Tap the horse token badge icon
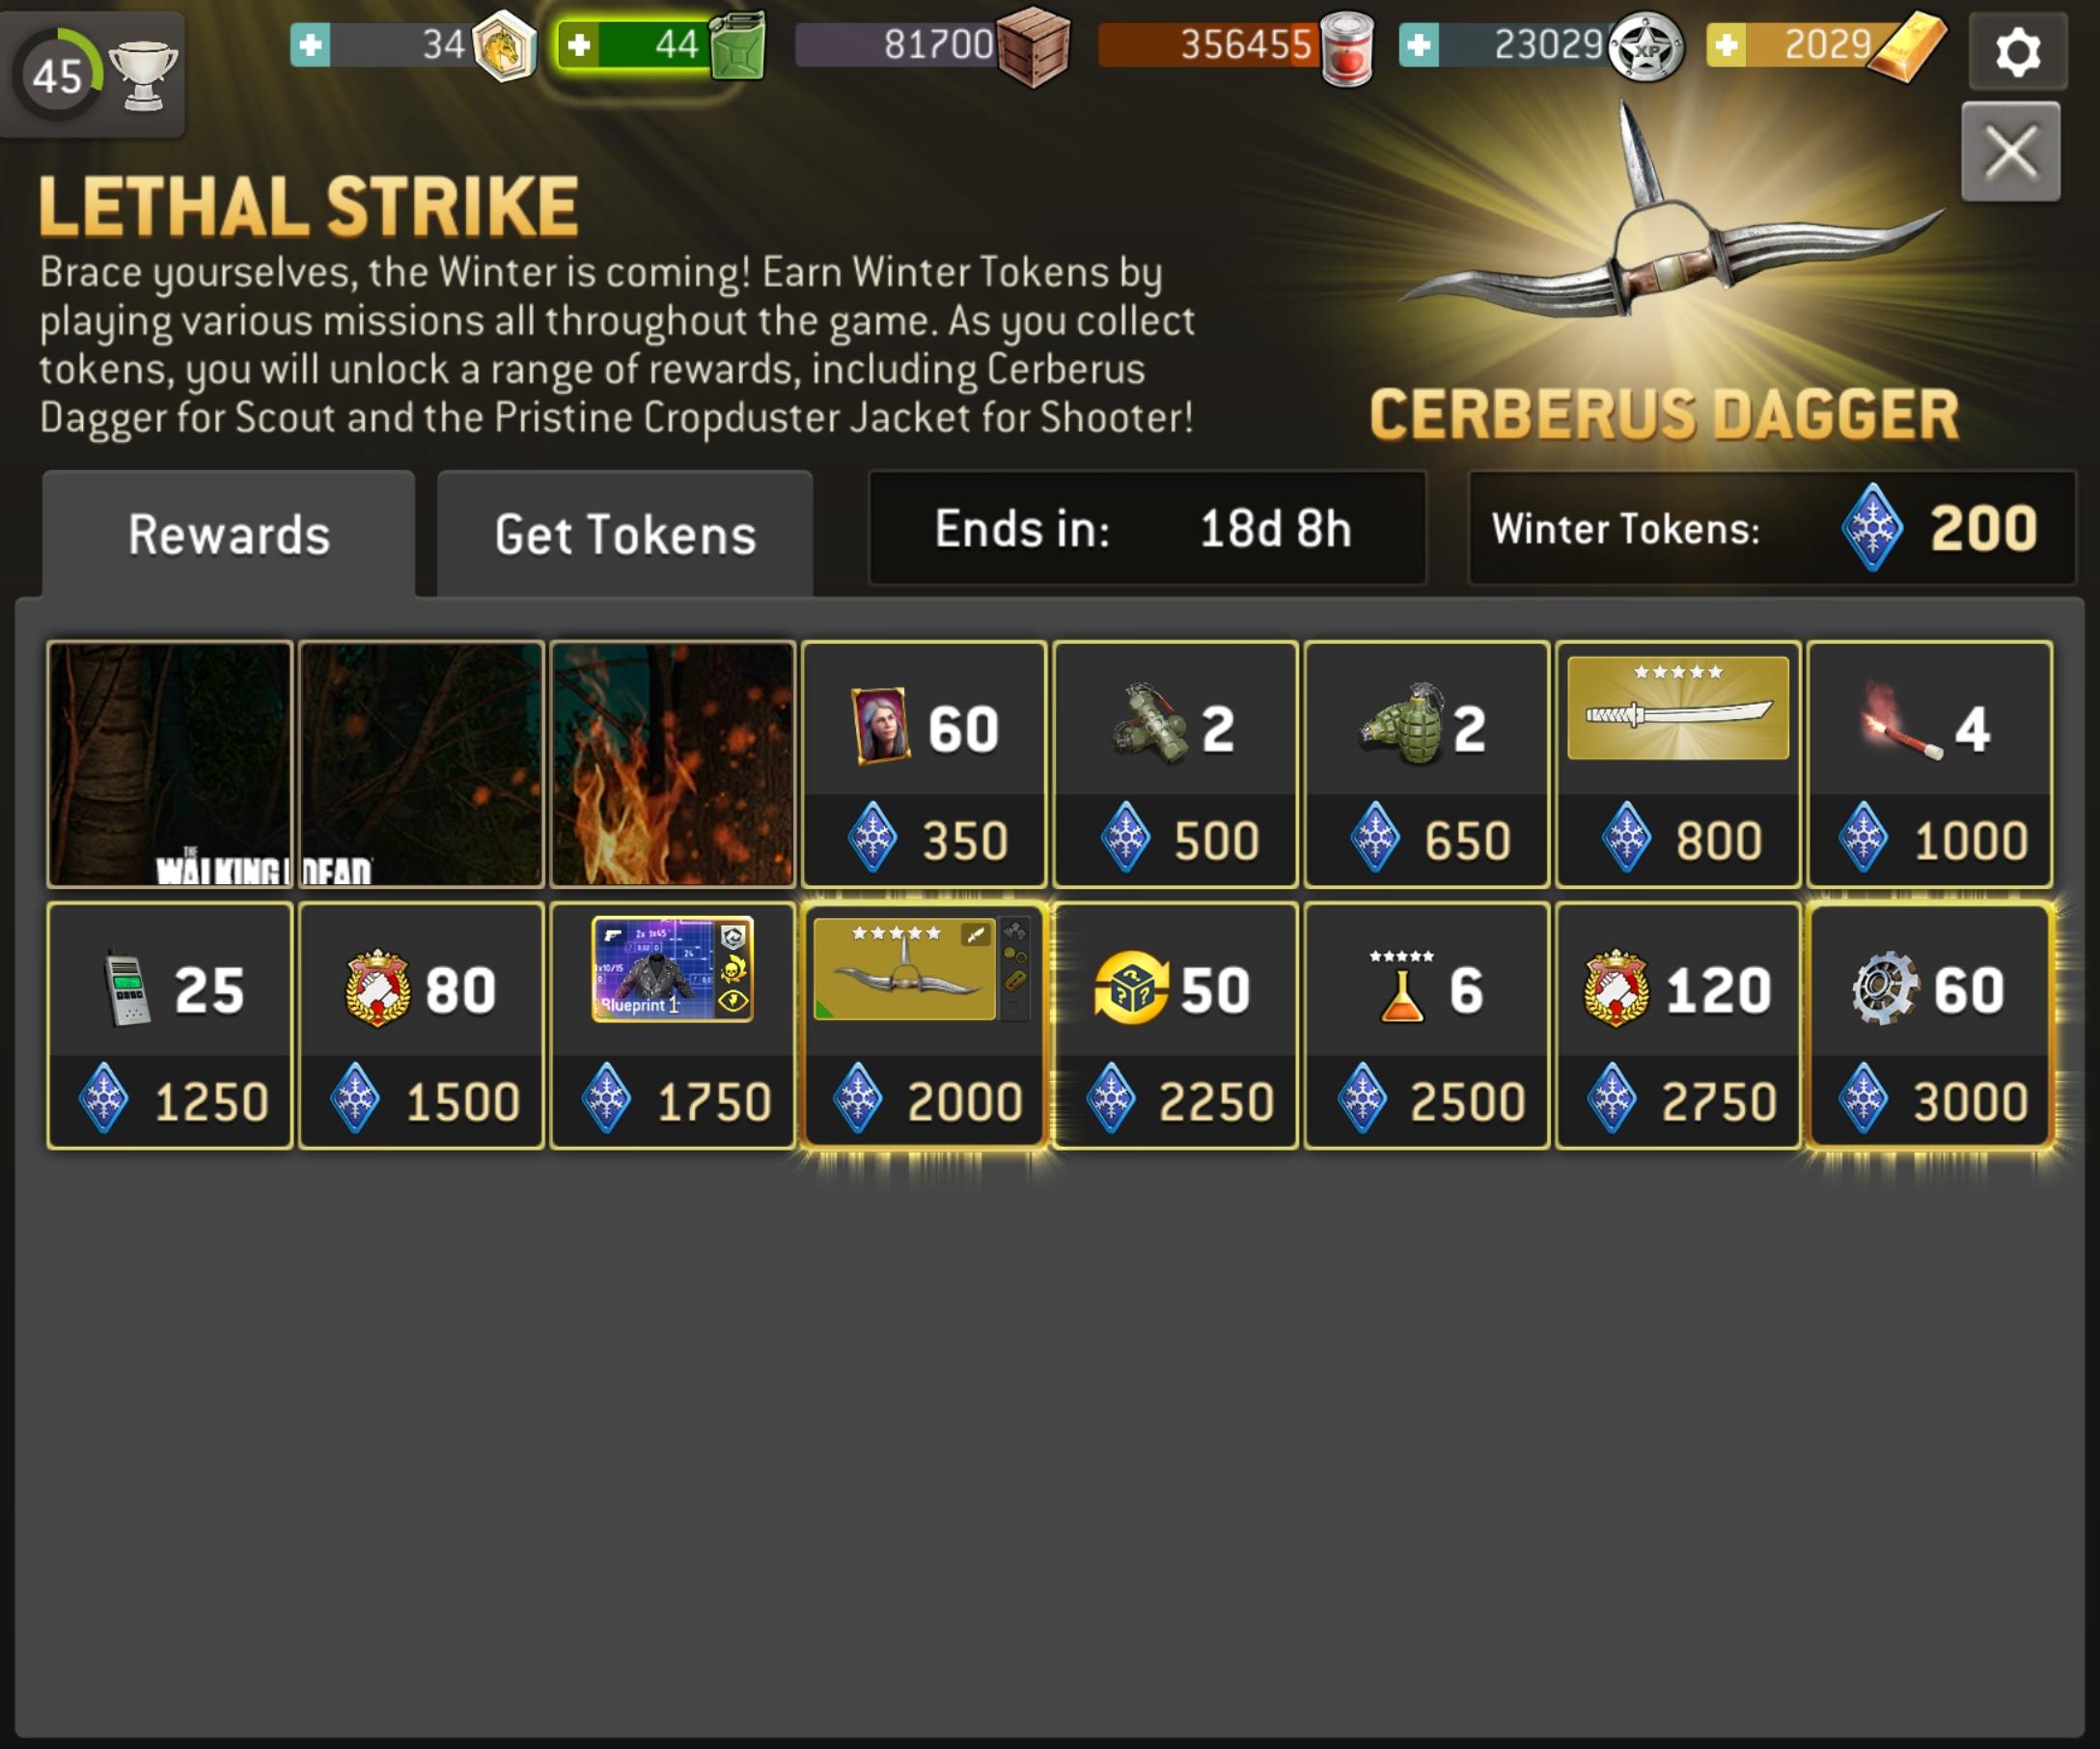The height and width of the screenshot is (1749, 2100). coord(504,46)
